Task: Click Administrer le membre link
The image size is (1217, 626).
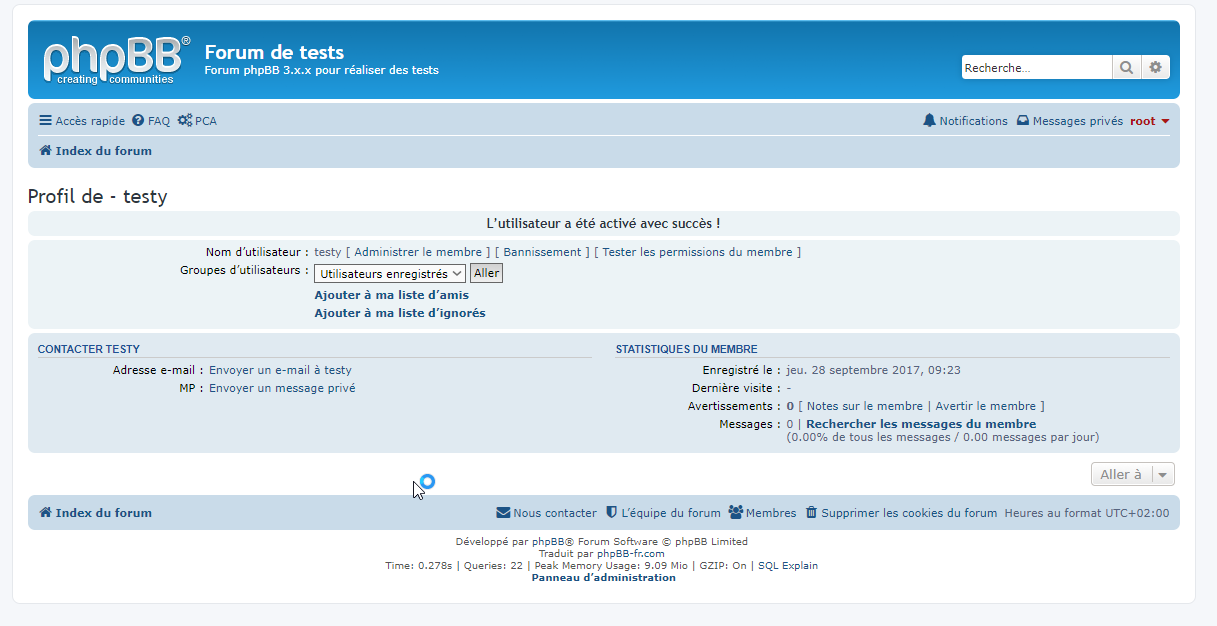Action: click(418, 252)
